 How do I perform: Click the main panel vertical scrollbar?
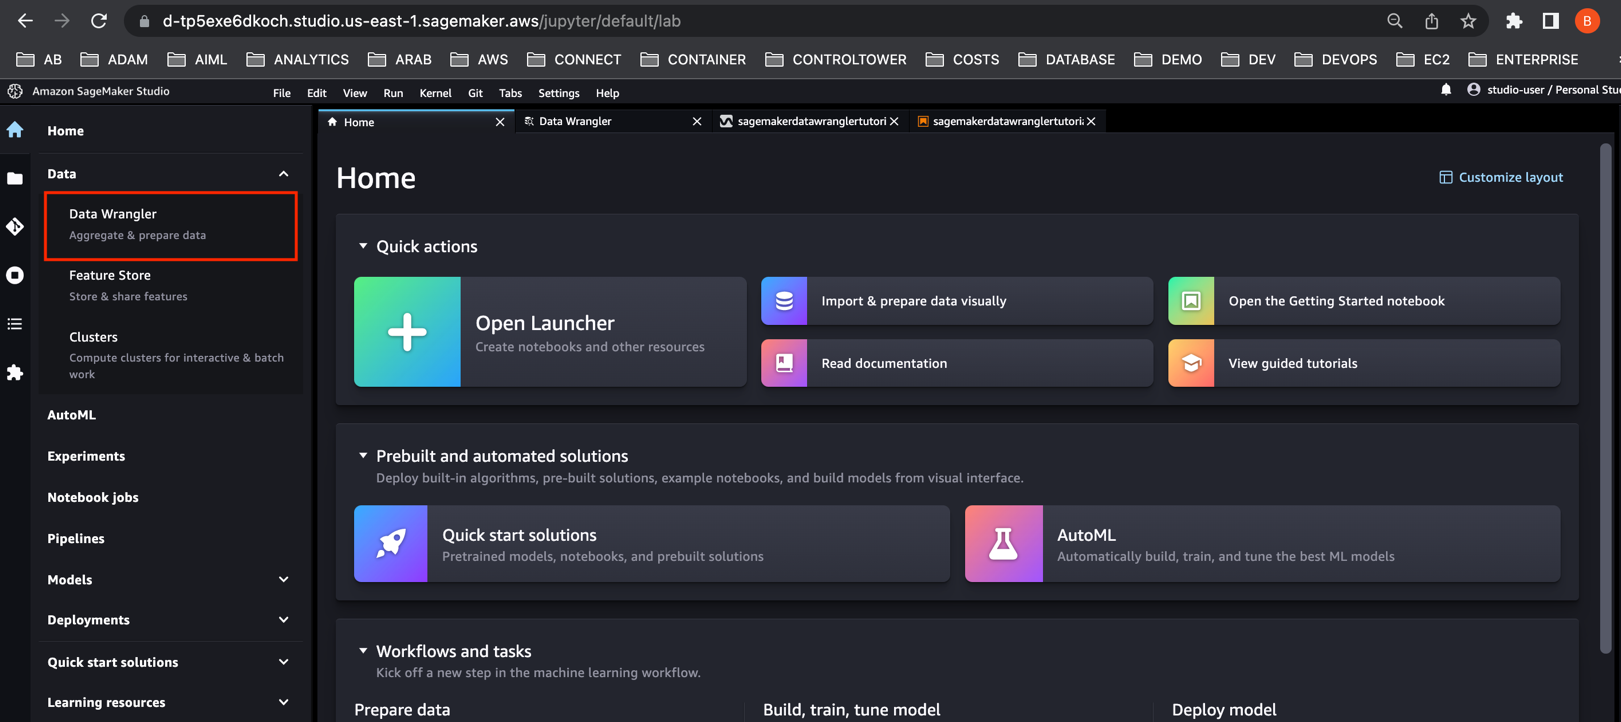[1606, 400]
